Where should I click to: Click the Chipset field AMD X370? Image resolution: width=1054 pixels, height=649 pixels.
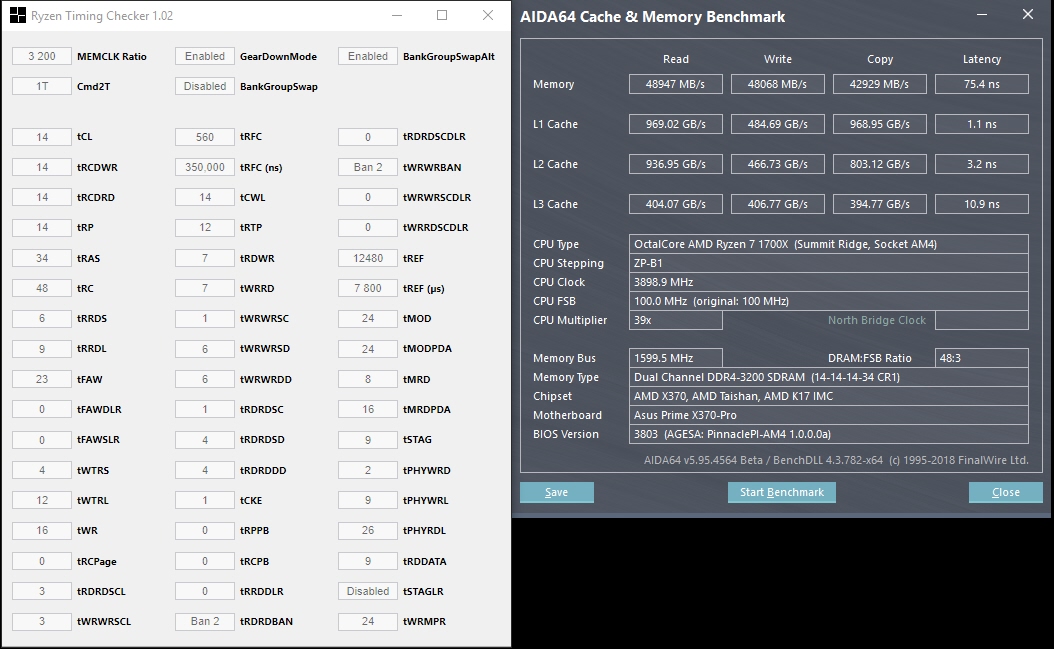(829, 396)
